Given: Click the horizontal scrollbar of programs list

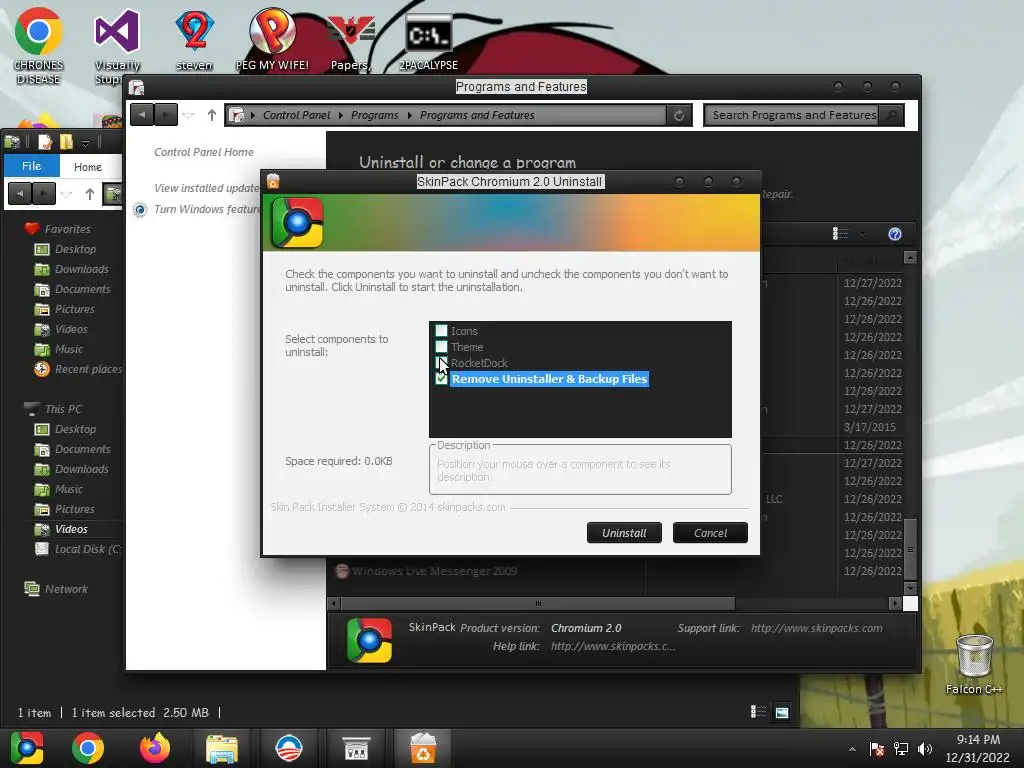Looking at the screenshot, I should click(x=537, y=603).
